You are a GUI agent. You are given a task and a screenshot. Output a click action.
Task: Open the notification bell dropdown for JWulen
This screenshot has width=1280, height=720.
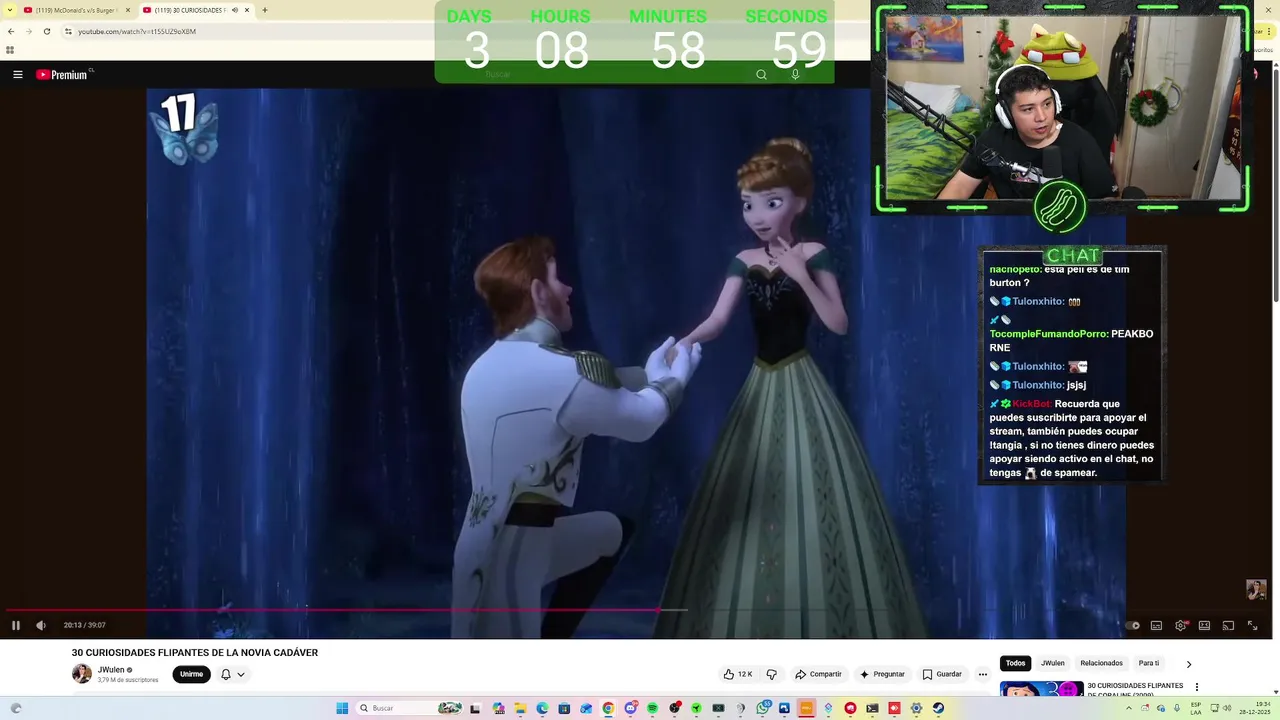click(x=232, y=674)
